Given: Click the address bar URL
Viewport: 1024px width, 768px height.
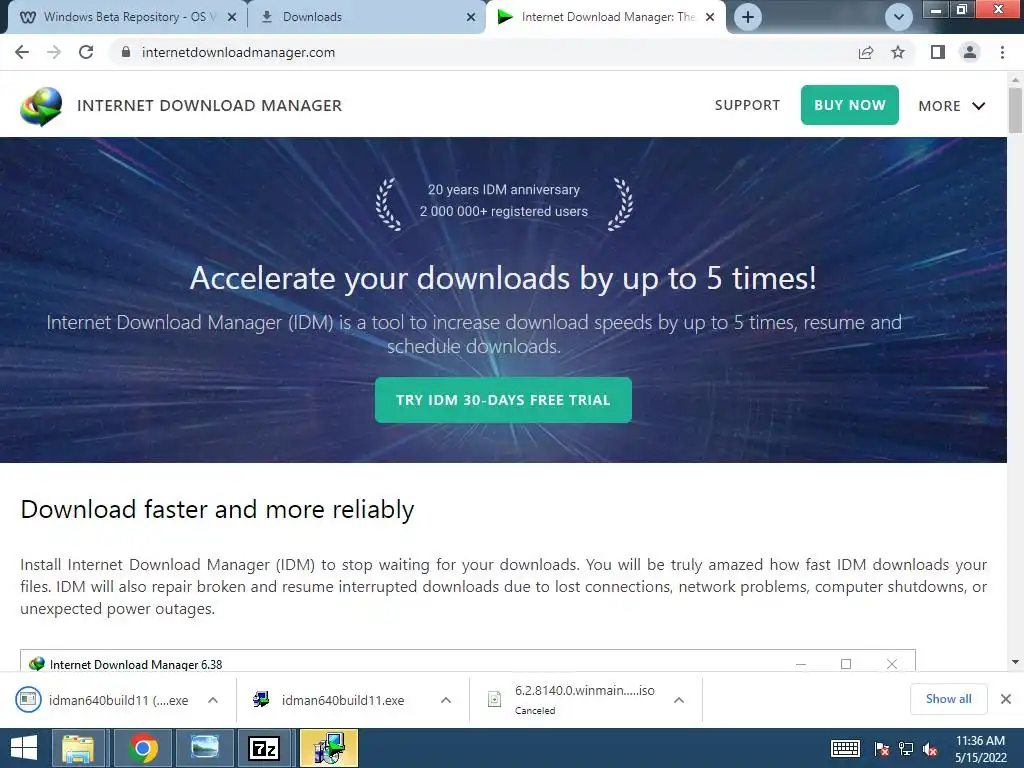Looking at the screenshot, I should click(238, 52).
